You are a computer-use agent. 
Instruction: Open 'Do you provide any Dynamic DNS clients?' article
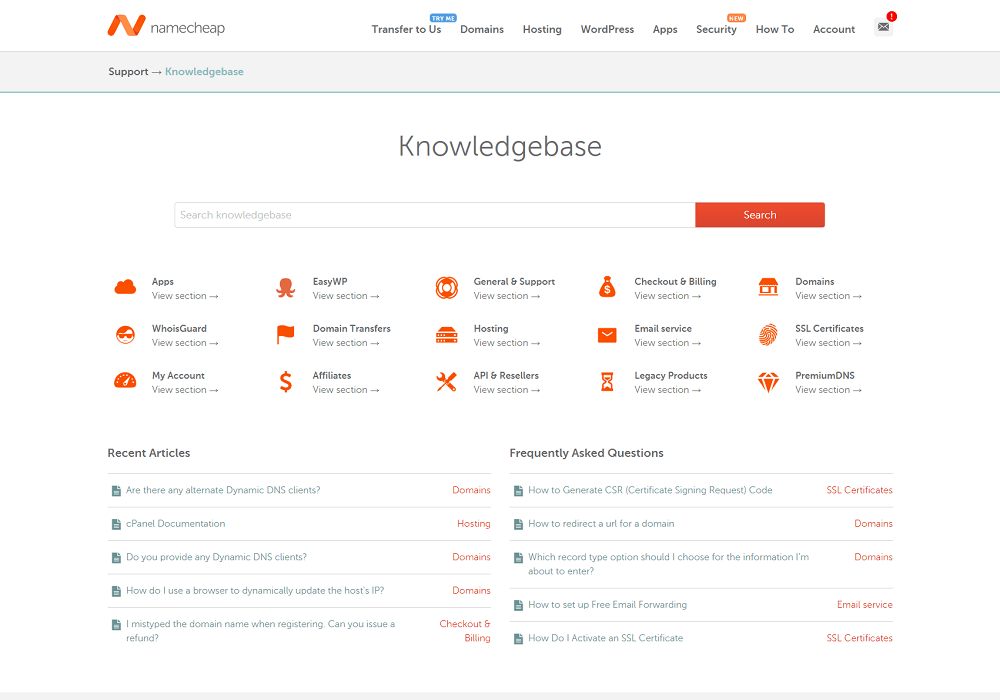coord(216,557)
